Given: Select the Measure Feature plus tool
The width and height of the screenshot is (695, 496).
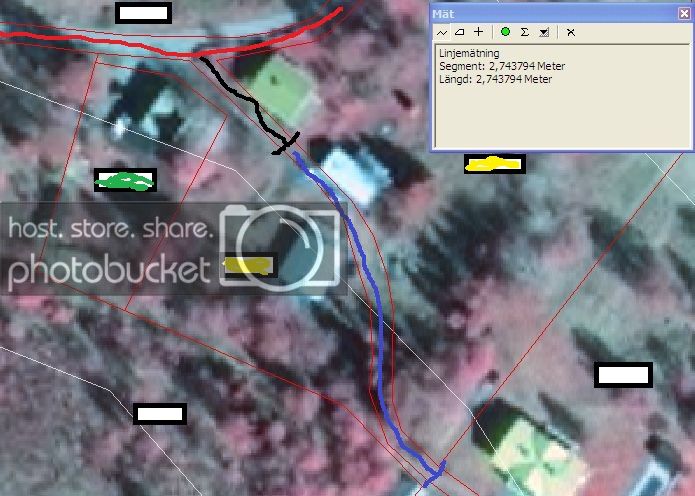Looking at the screenshot, I should [478, 32].
